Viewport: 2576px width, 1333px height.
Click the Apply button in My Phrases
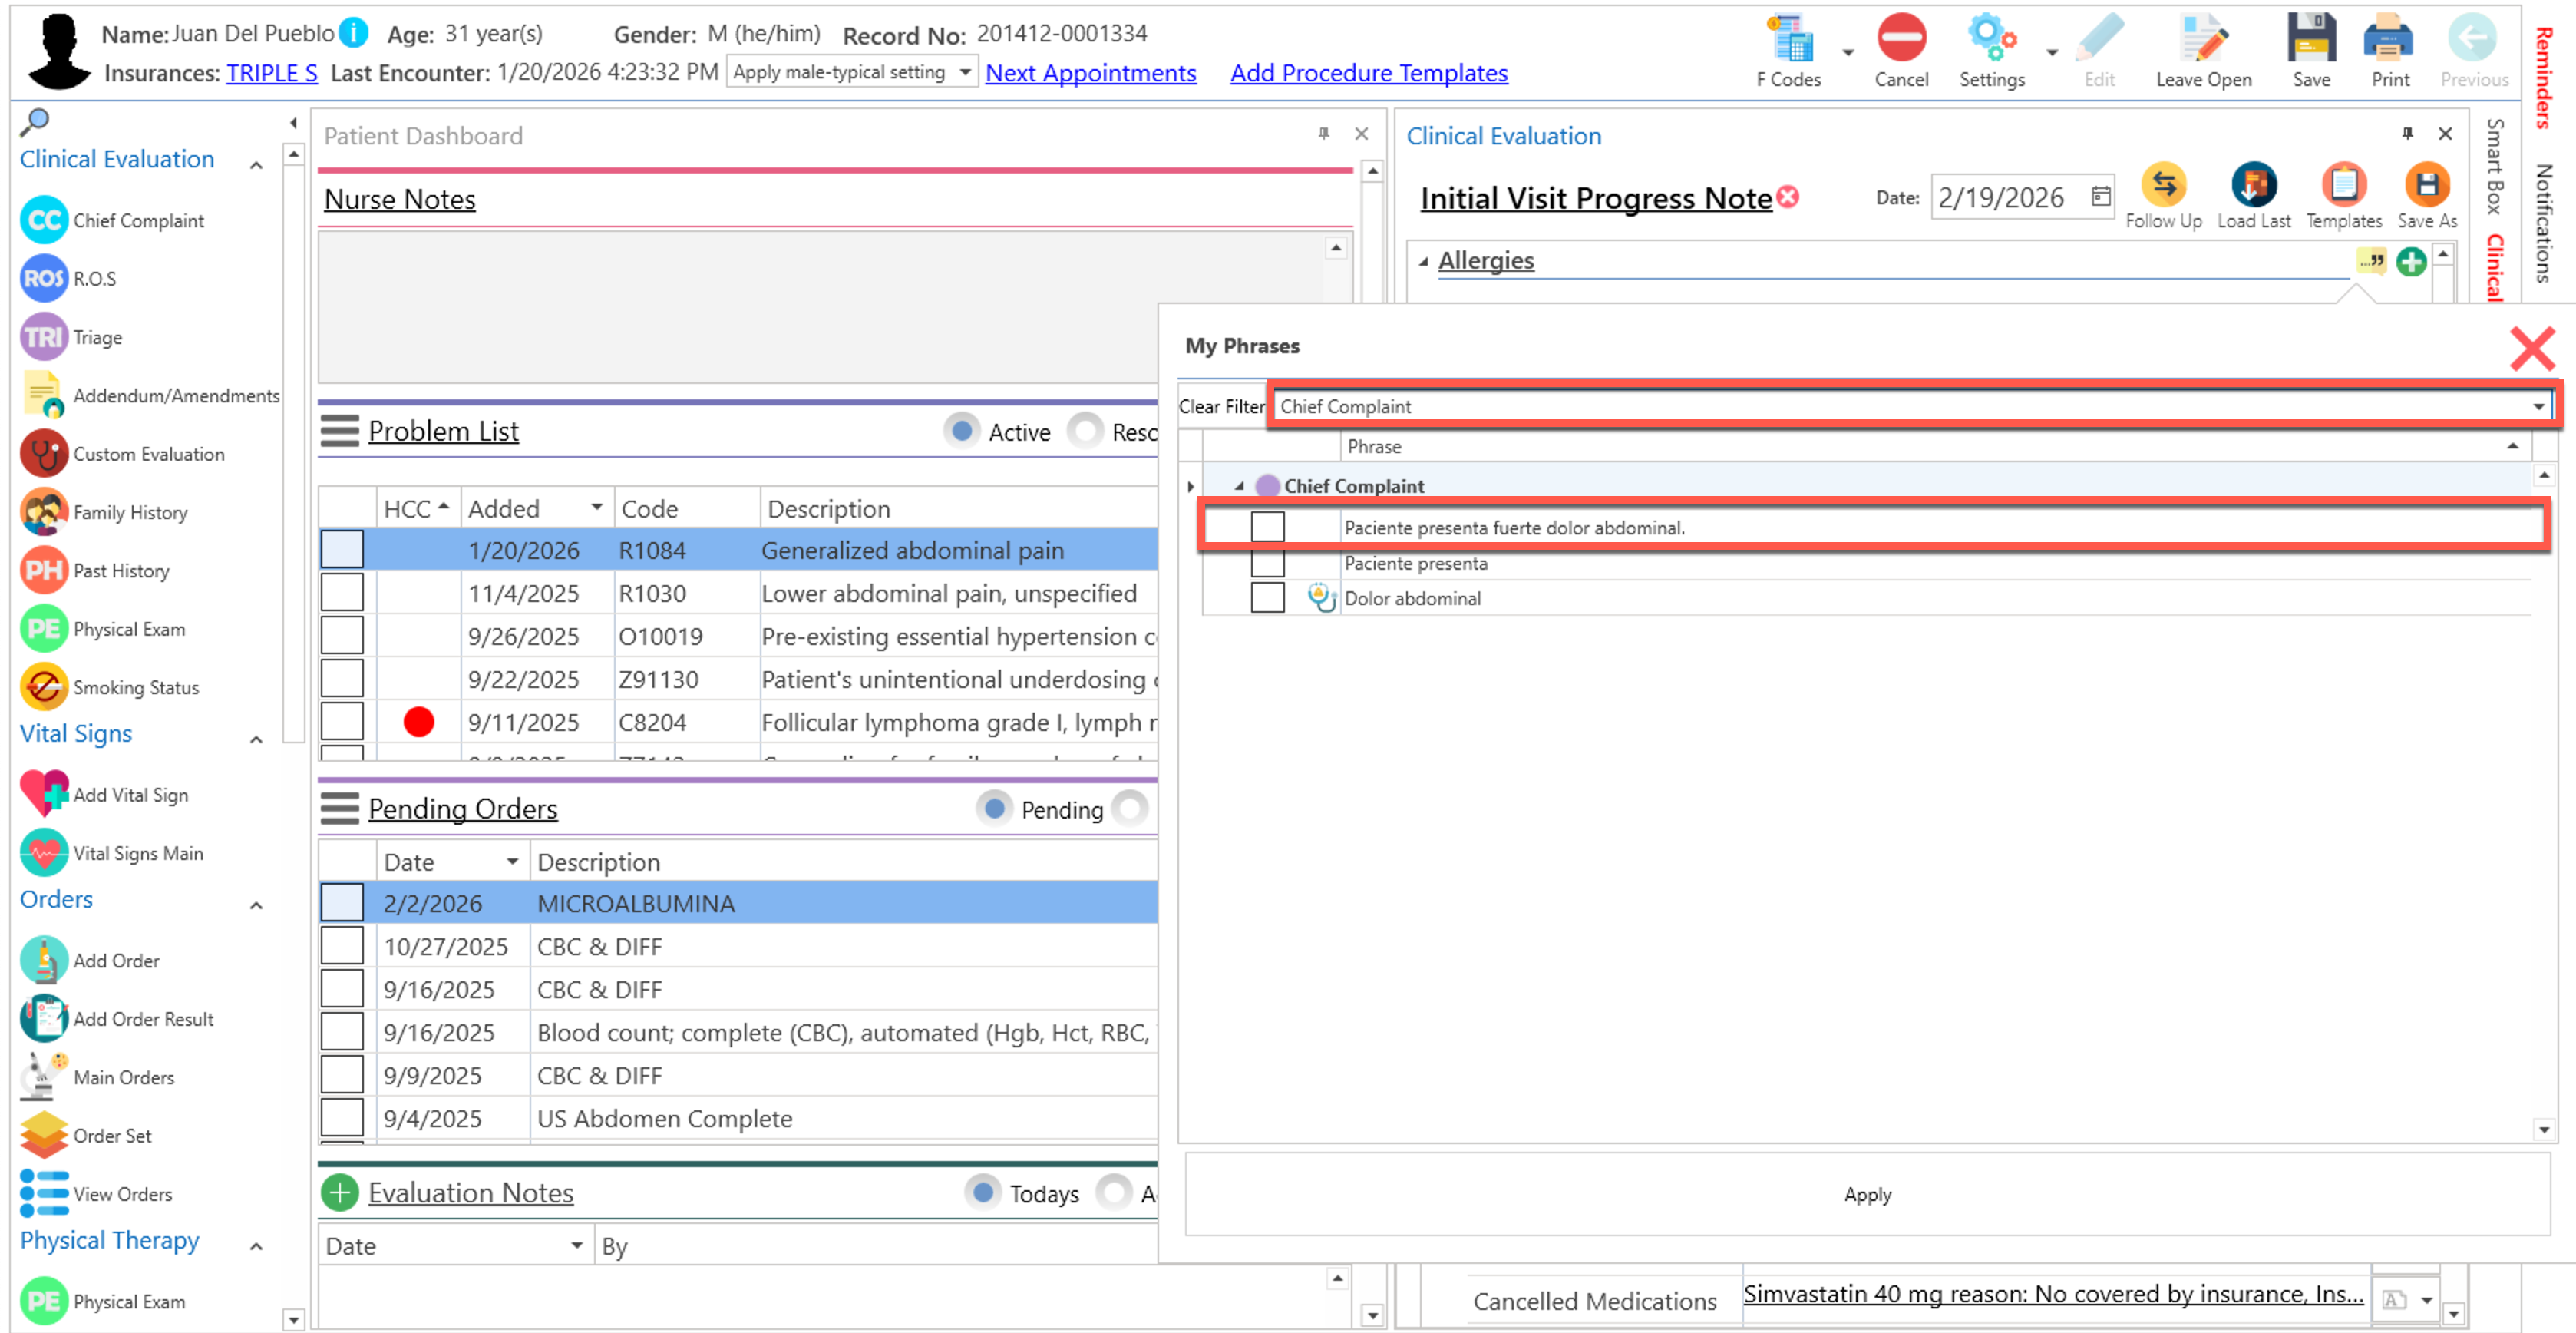(x=1867, y=1194)
